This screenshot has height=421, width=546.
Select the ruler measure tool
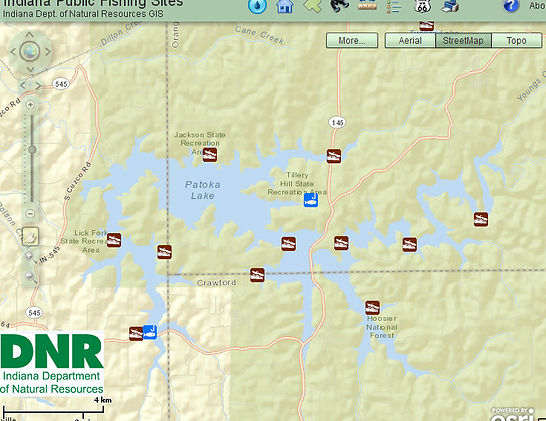tap(367, 5)
